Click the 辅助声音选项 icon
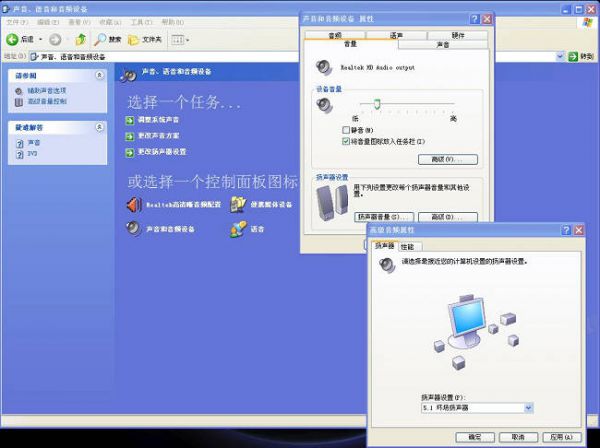 19,91
